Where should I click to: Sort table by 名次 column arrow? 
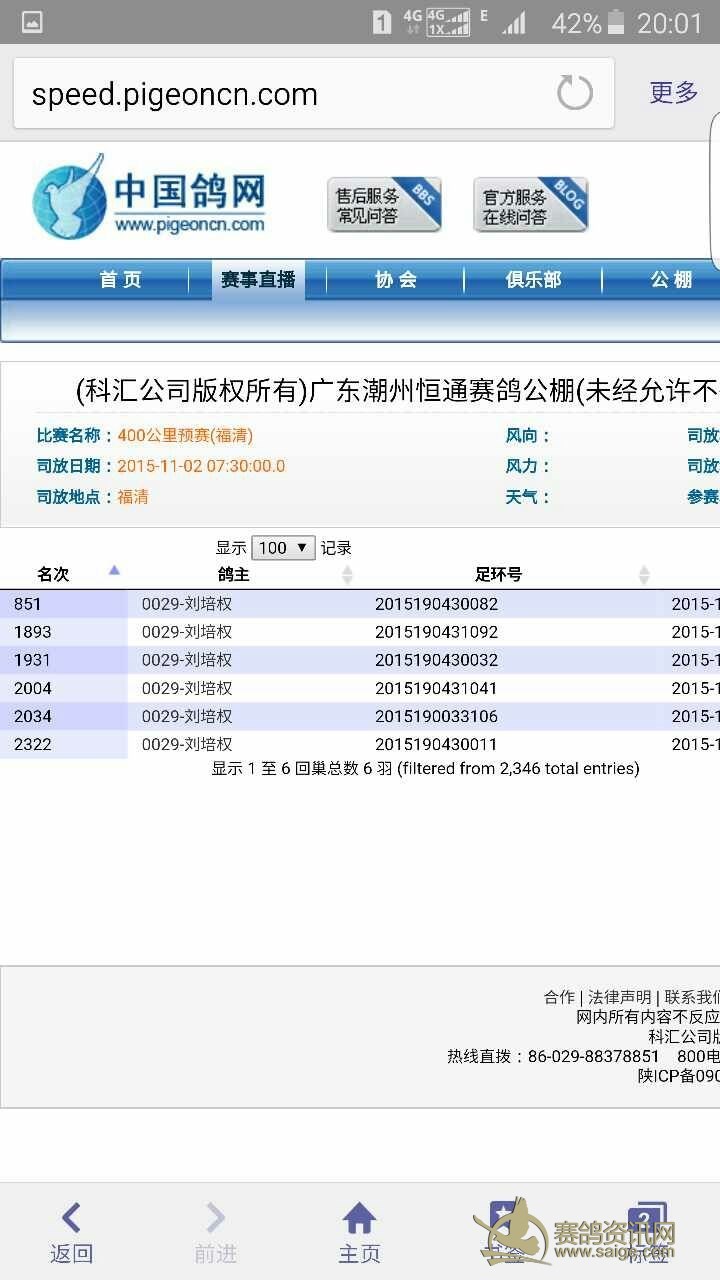[x=114, y=572]
